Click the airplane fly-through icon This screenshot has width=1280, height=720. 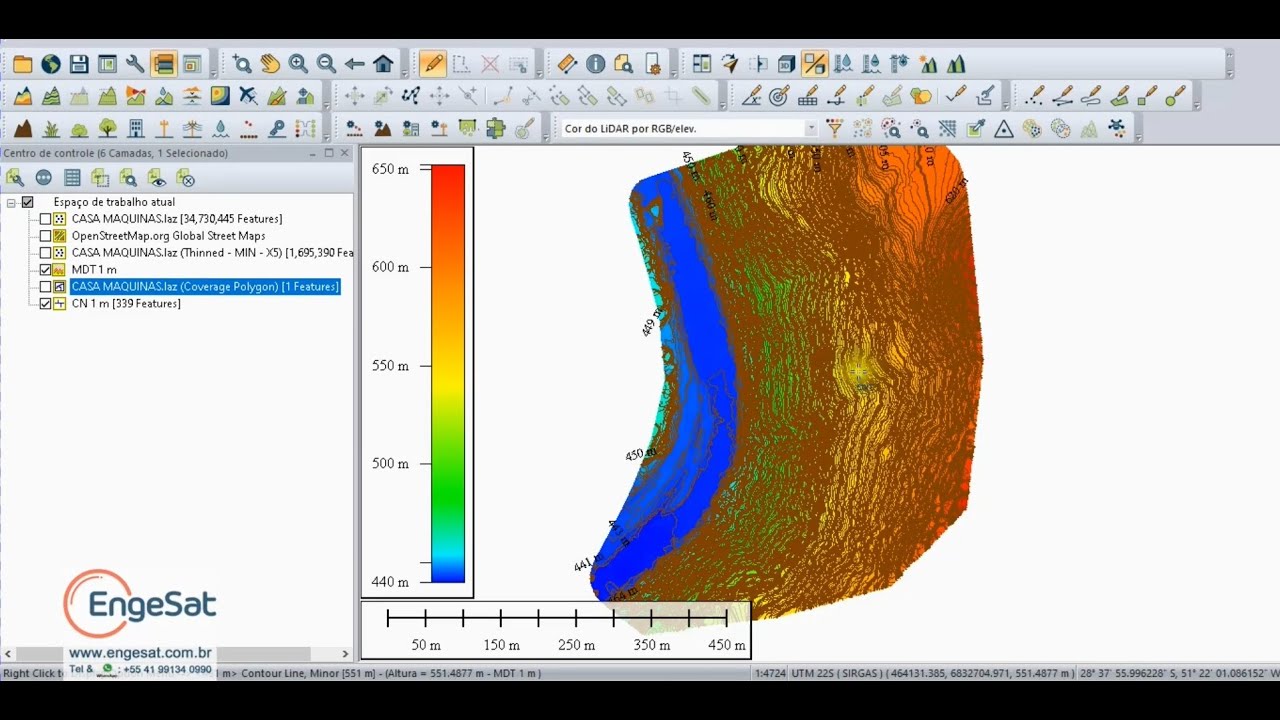[248, 96]
